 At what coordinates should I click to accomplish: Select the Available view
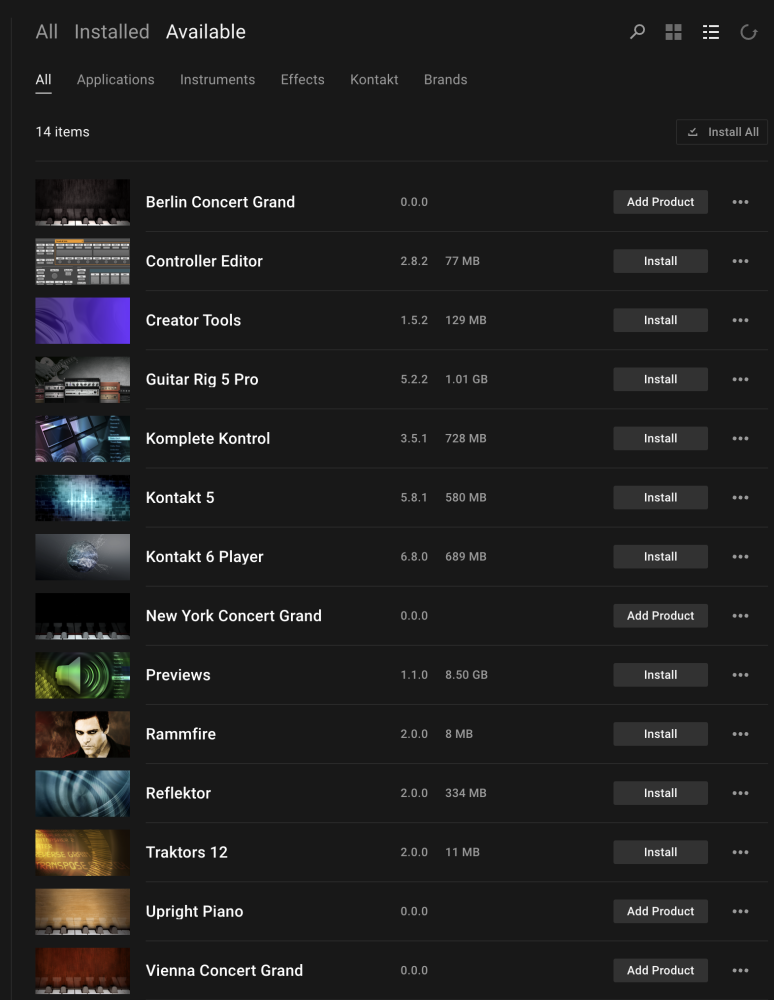(206, 32)
